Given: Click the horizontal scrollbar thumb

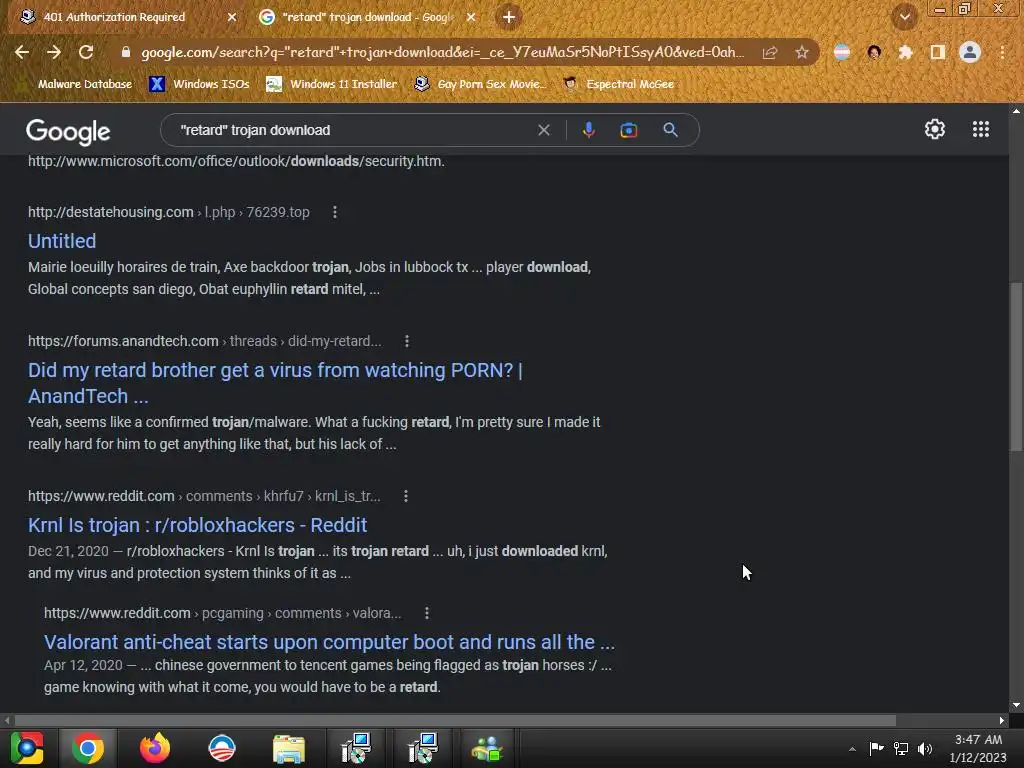Looking at the screenshot, I should coord(455,720).
